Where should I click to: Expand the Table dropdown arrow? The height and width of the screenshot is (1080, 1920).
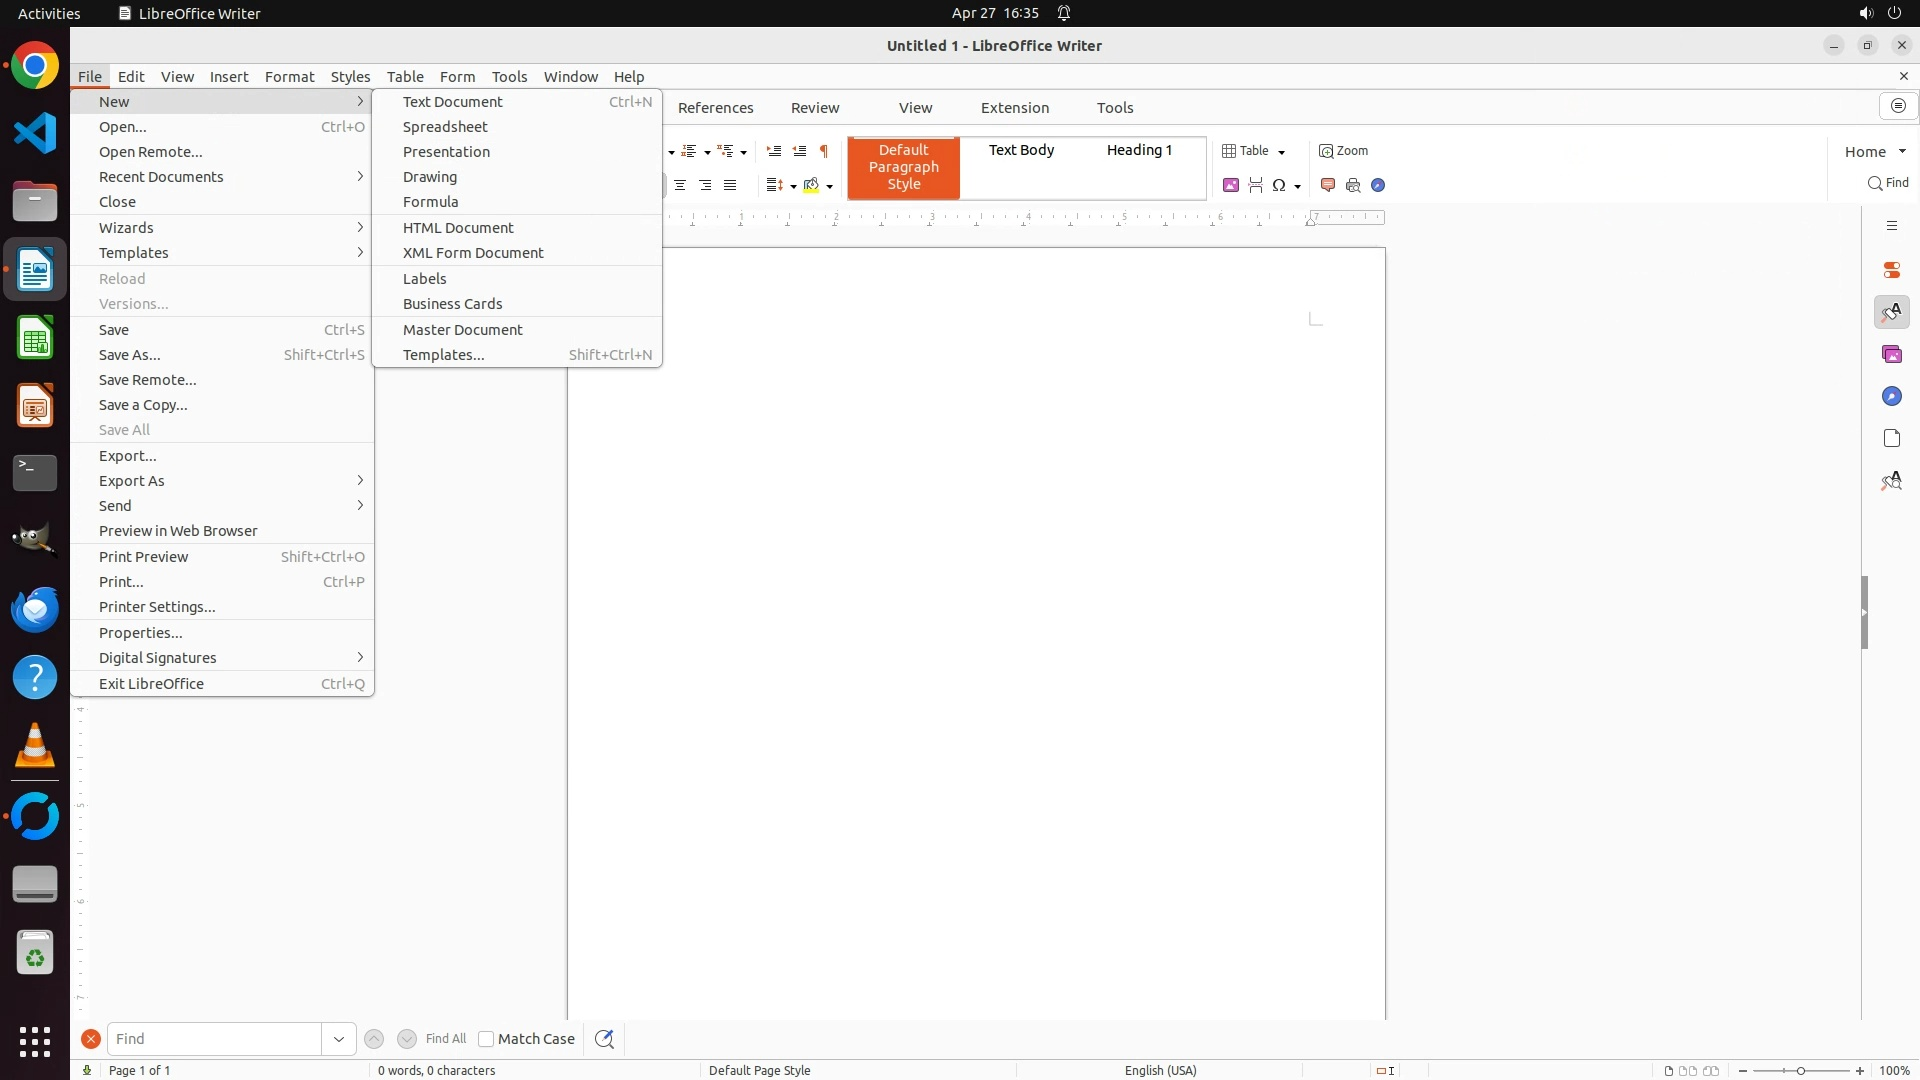pos(1281,152)
